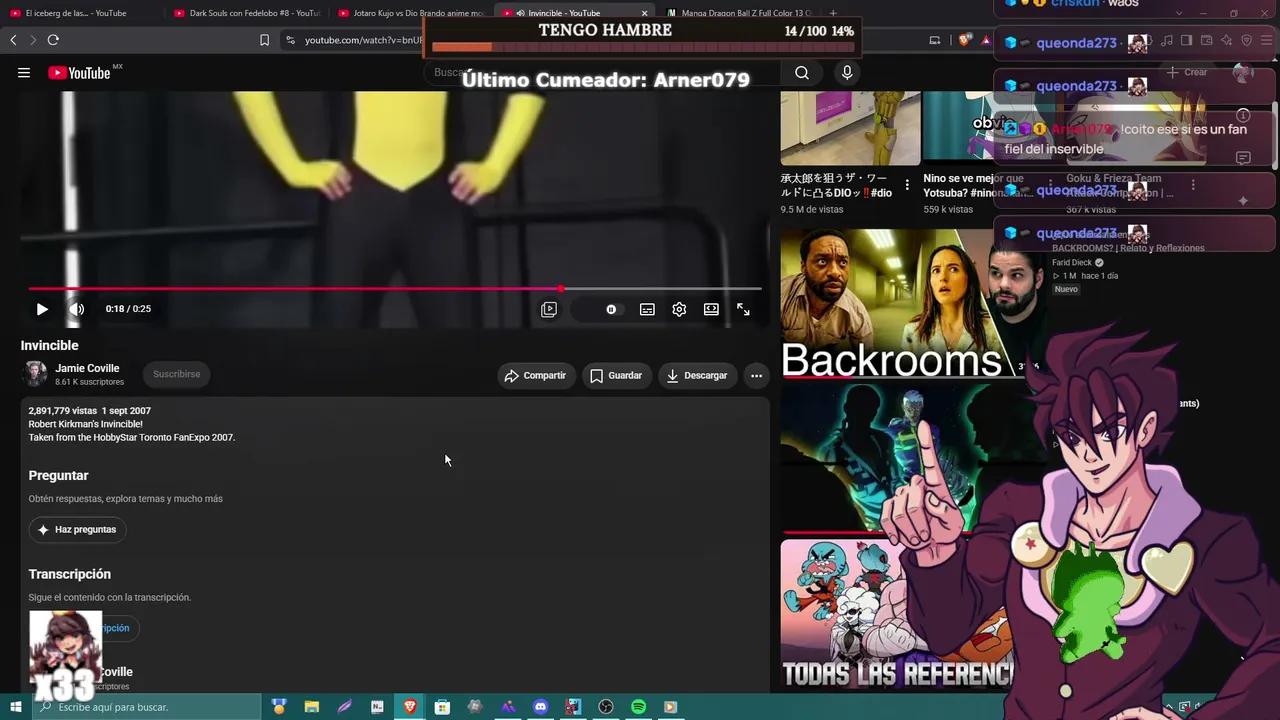Open Microsoft Store from the taskbar
Image resolution: width=1280 pixels, height=720 pixels.
click(442, 707)
